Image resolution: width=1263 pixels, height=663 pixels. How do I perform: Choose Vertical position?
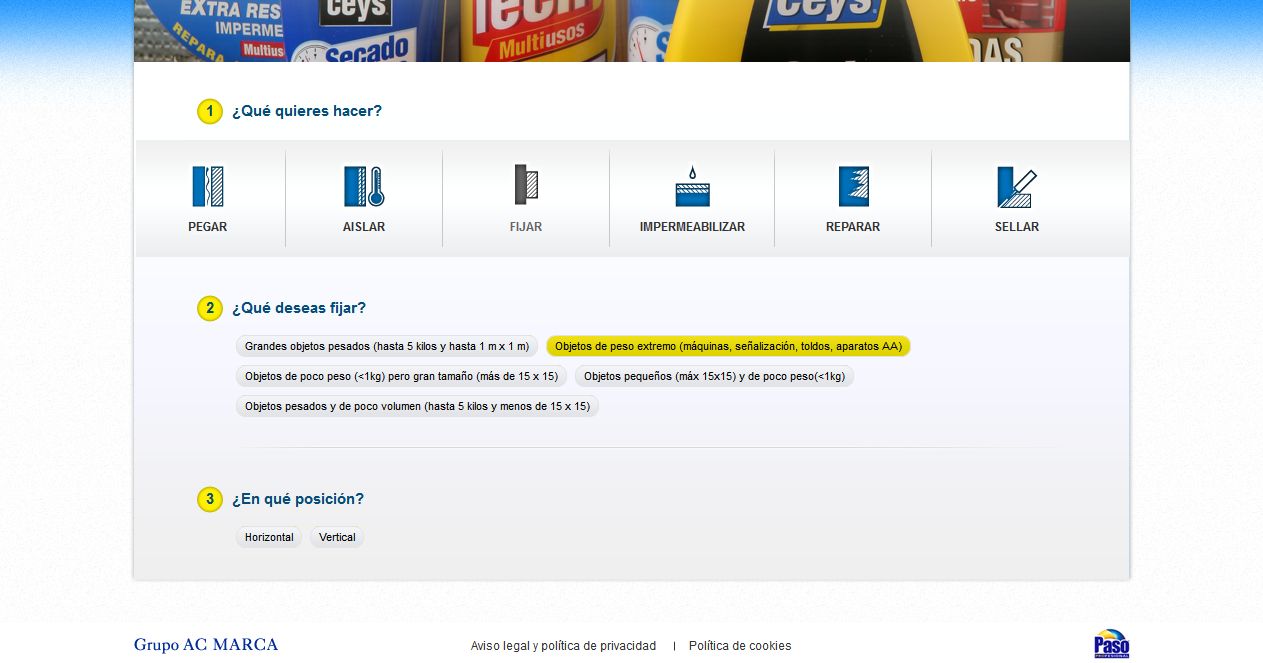[x=337, y=538]
